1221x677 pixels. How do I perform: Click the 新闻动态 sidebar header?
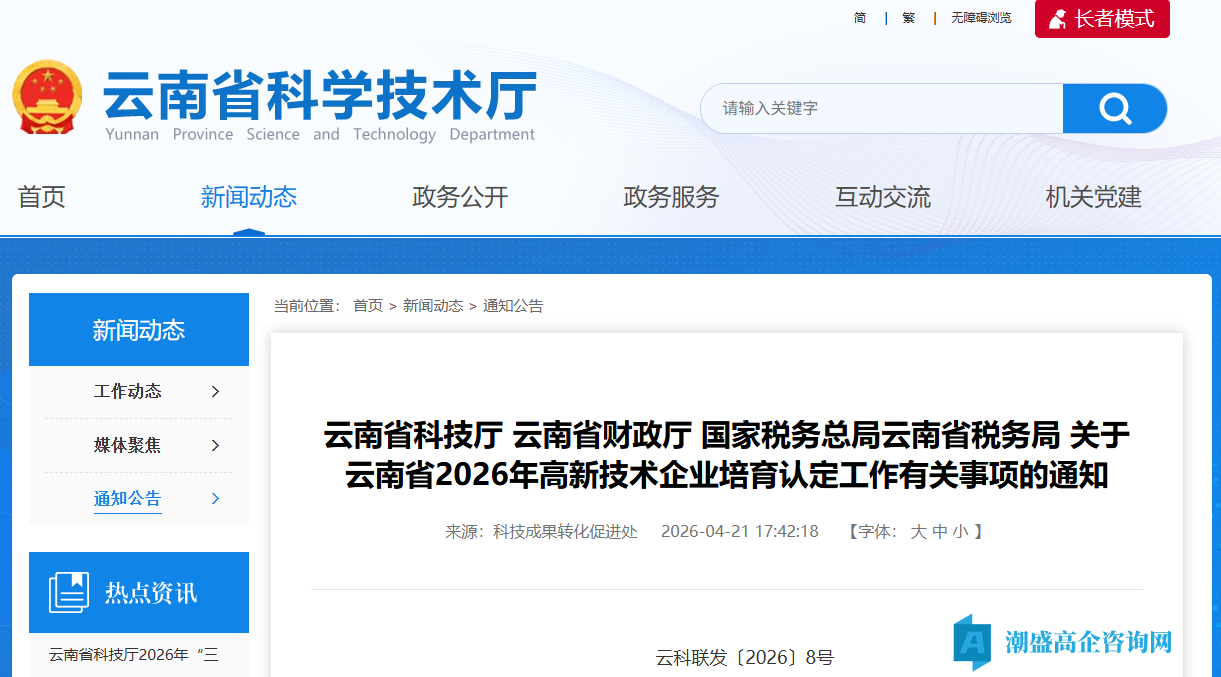139,330
